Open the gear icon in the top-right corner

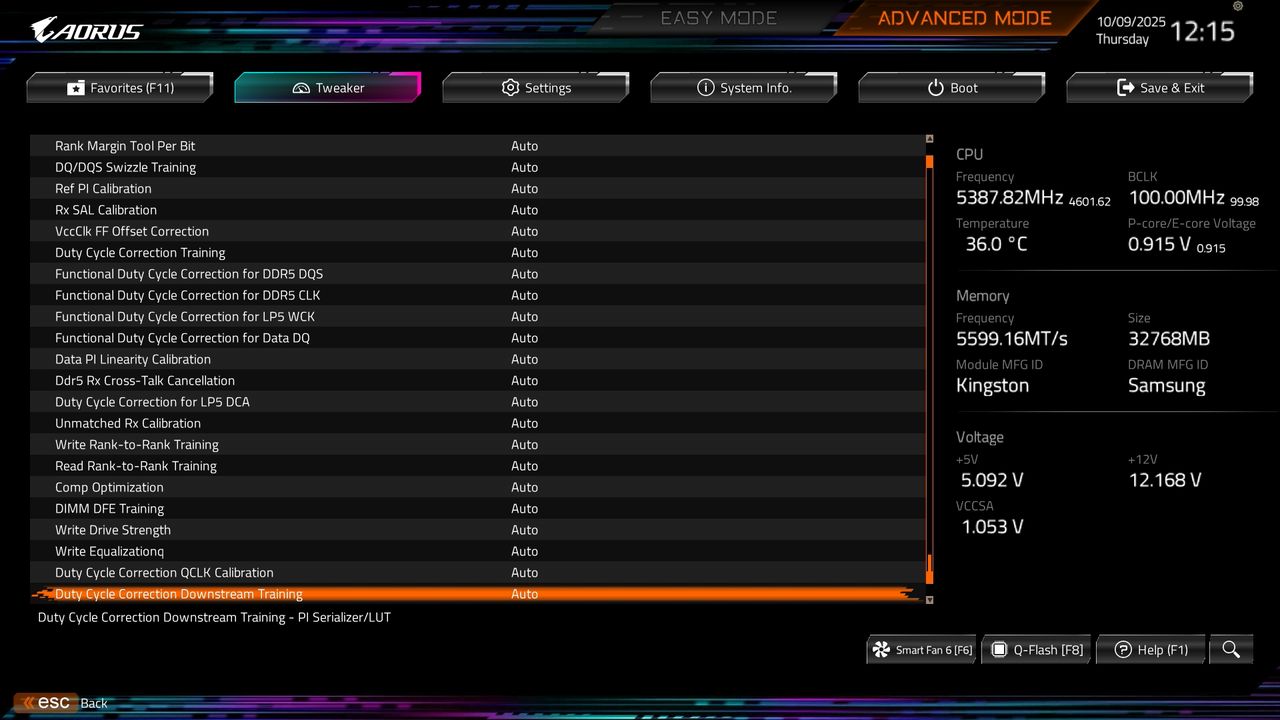click(1237, 7)
